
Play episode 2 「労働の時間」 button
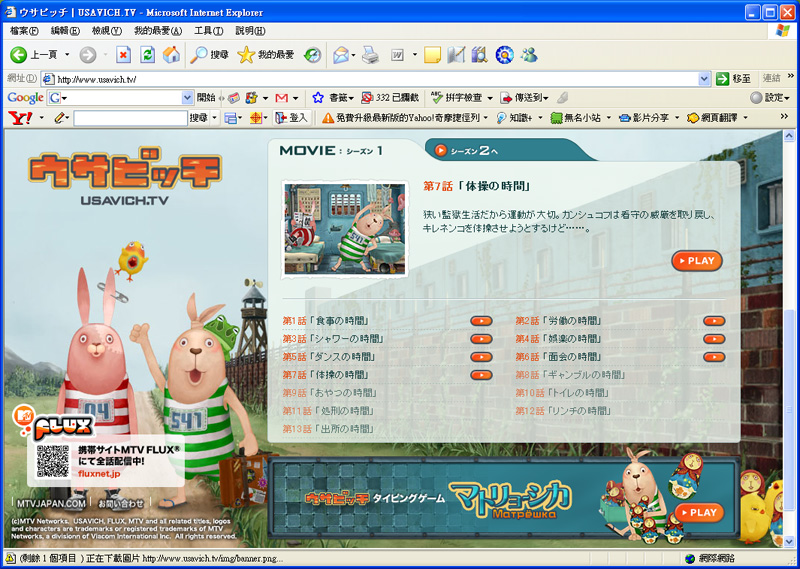point(714,321)
